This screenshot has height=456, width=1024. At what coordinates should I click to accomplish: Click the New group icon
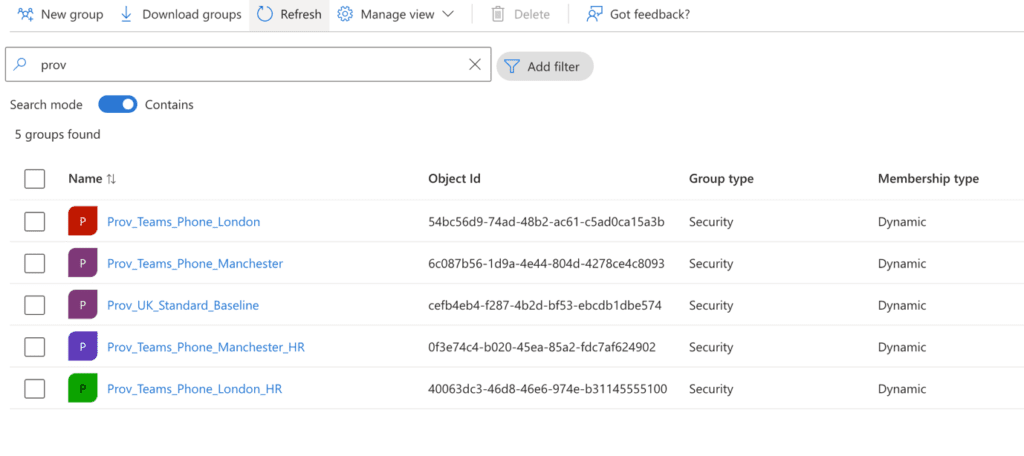pos(25,14)
